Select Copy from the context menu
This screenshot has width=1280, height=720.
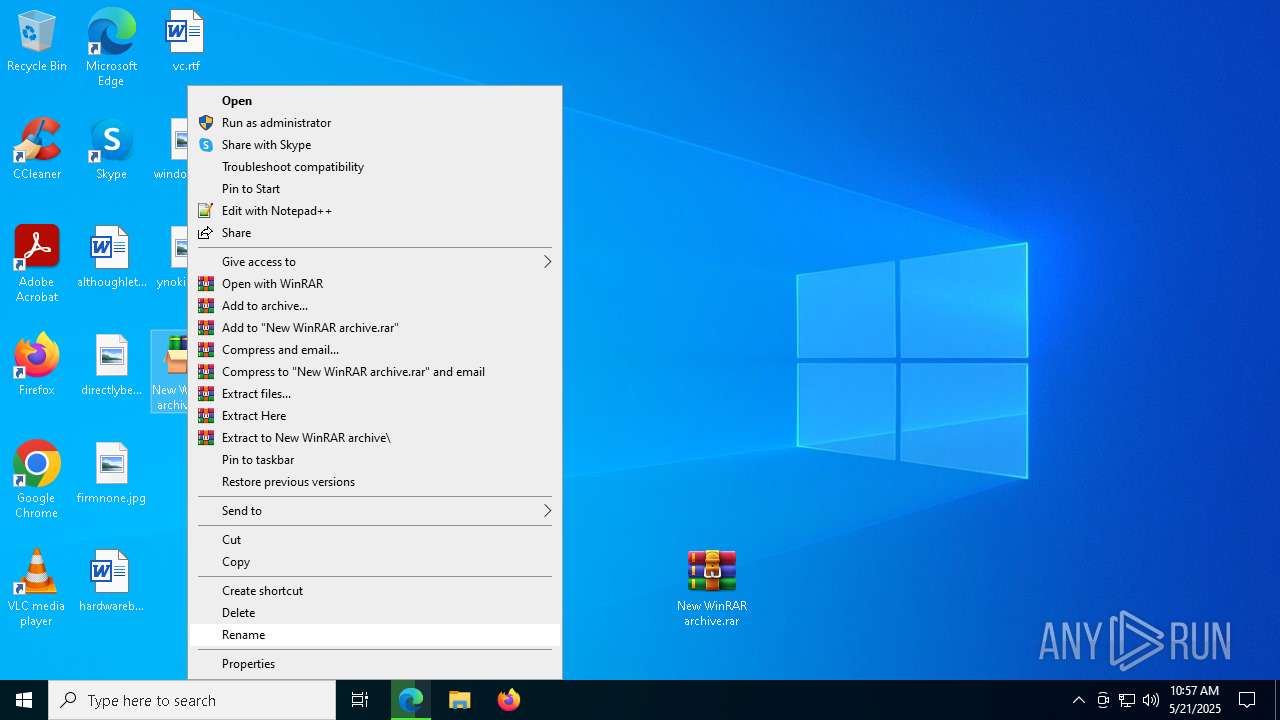pyautogui.click(x=375, y=562)
